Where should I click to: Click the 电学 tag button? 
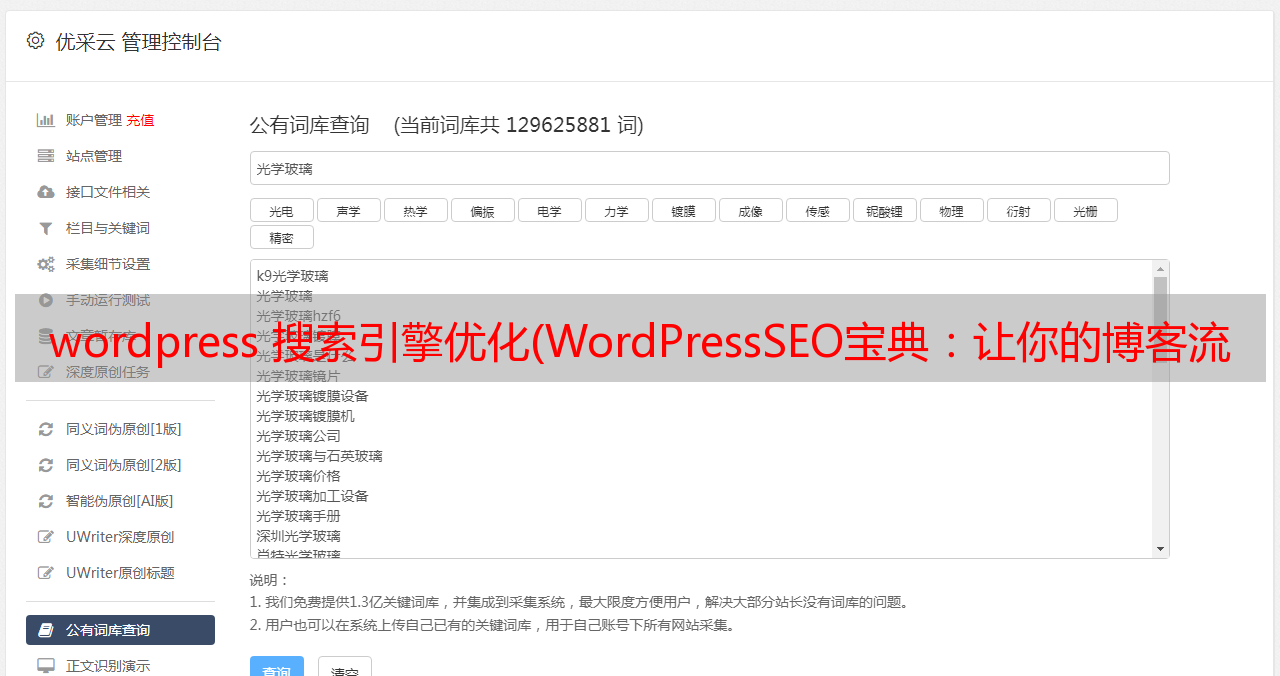[x=550, y=210]
